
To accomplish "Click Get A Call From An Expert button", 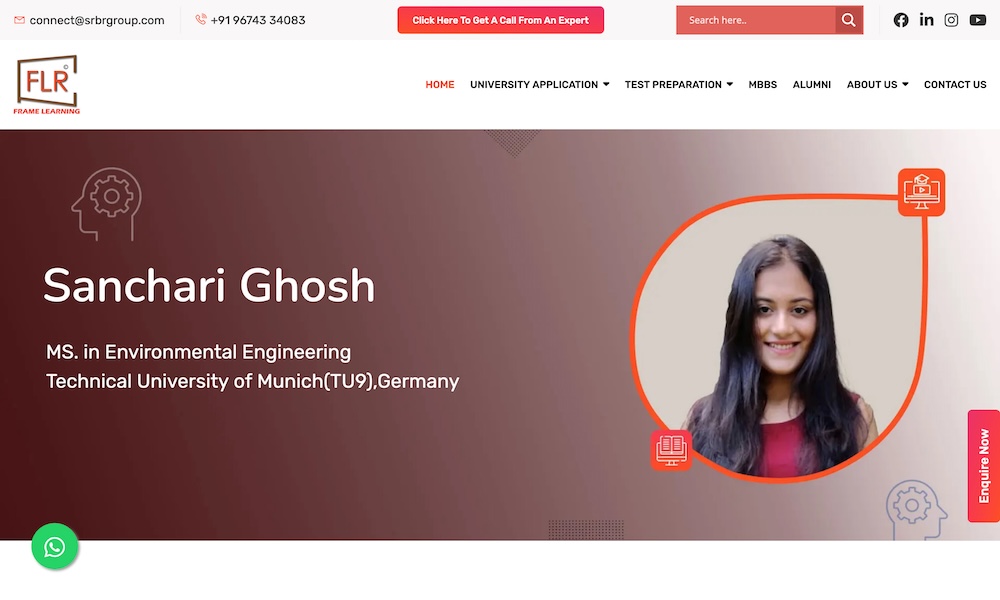I will pos(501,20).
